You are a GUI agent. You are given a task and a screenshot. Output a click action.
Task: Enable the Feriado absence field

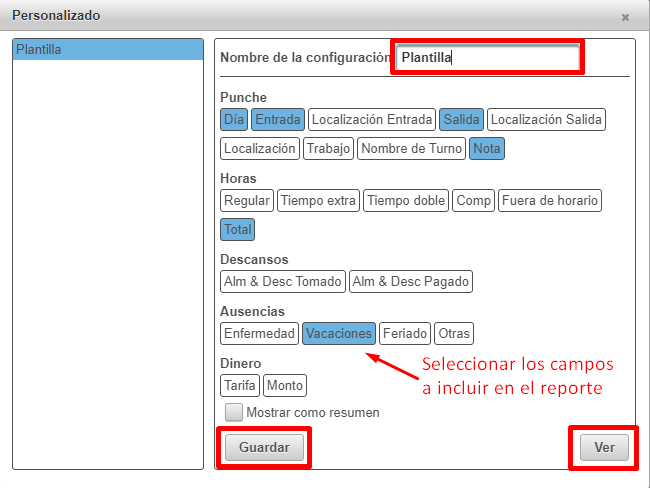405,334
